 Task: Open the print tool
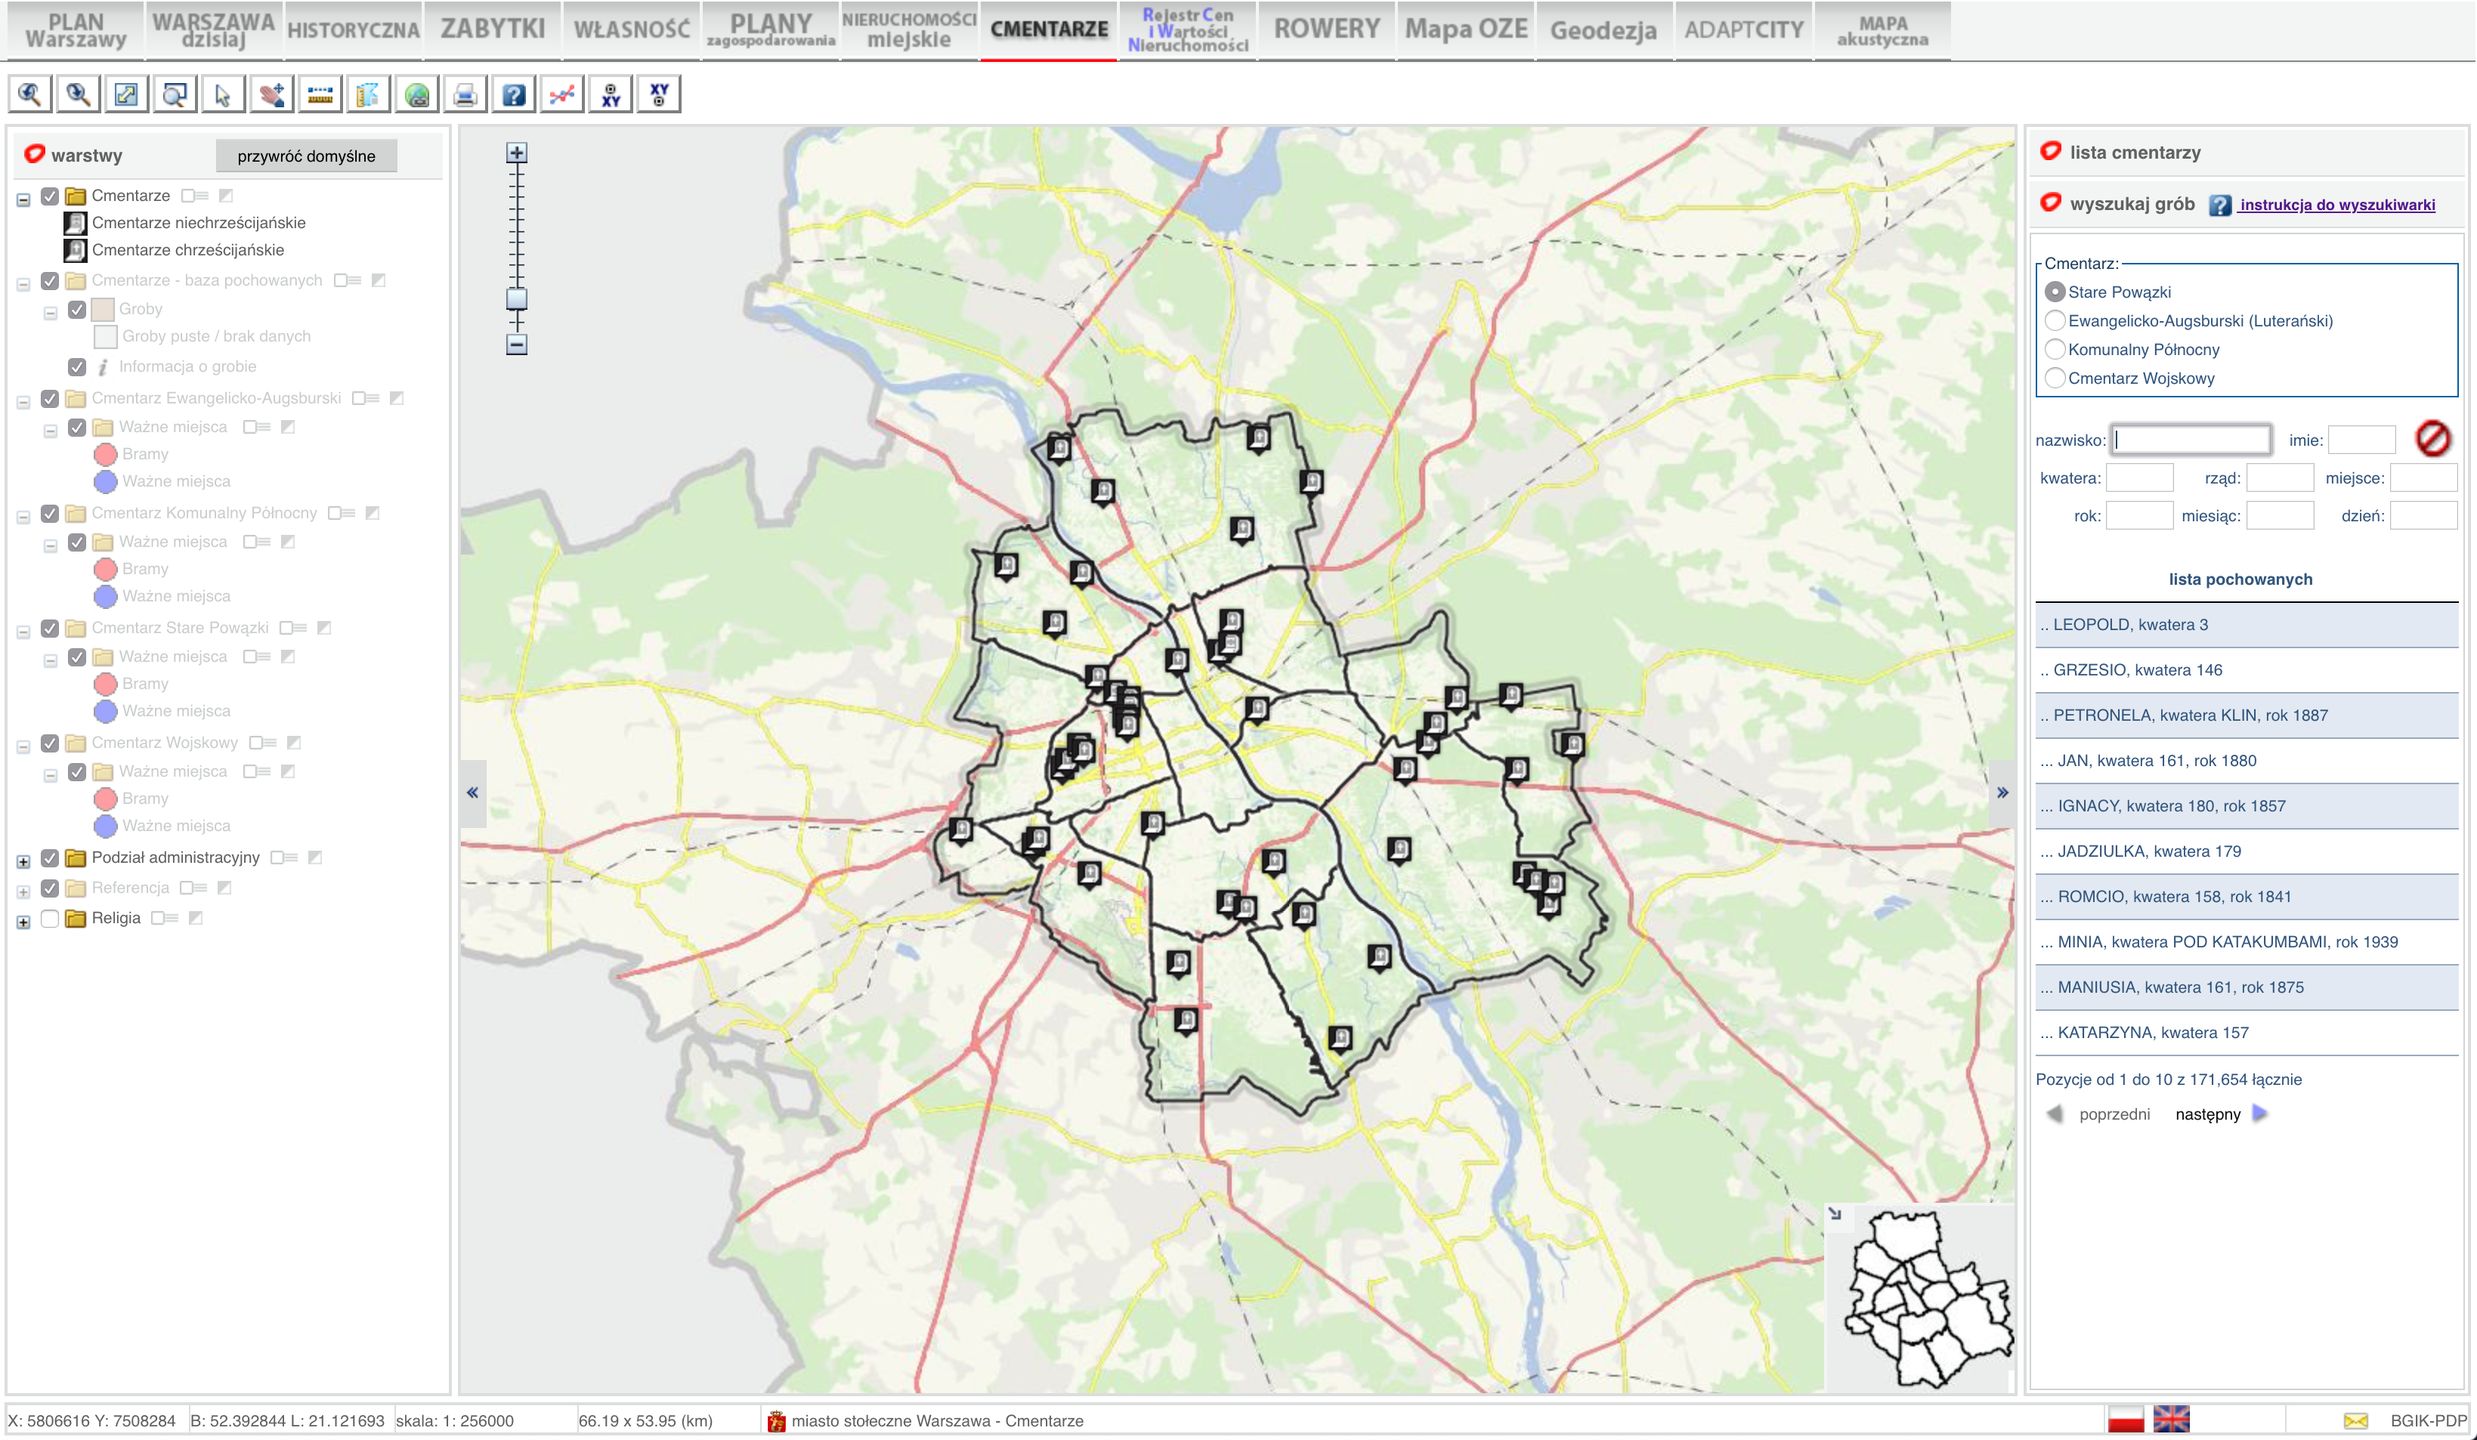click(466, 95)
